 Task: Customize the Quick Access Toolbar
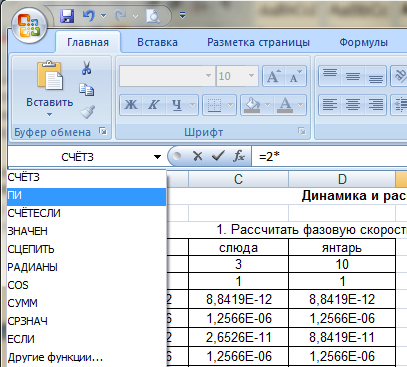click(x=182, y=15)
